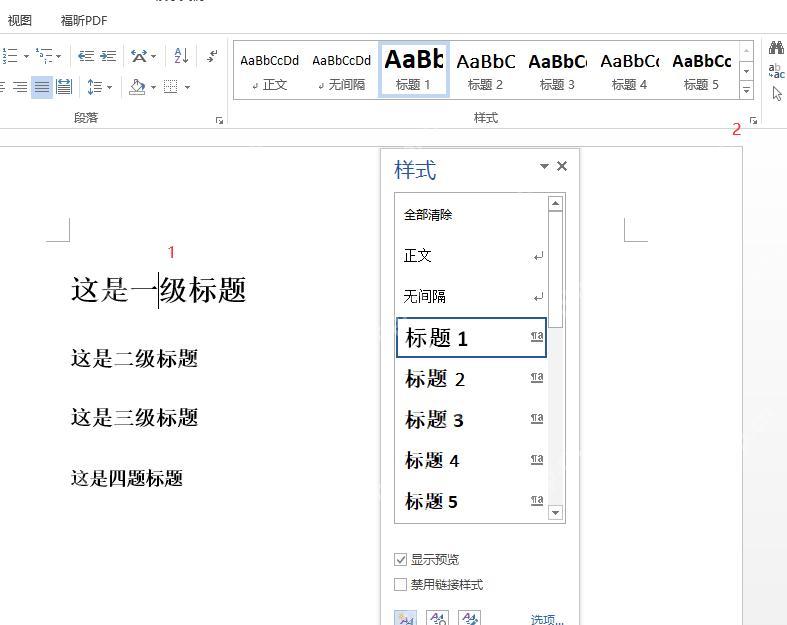Click the Find binoculars icon
787x625 pixels.
coord(776,48)
